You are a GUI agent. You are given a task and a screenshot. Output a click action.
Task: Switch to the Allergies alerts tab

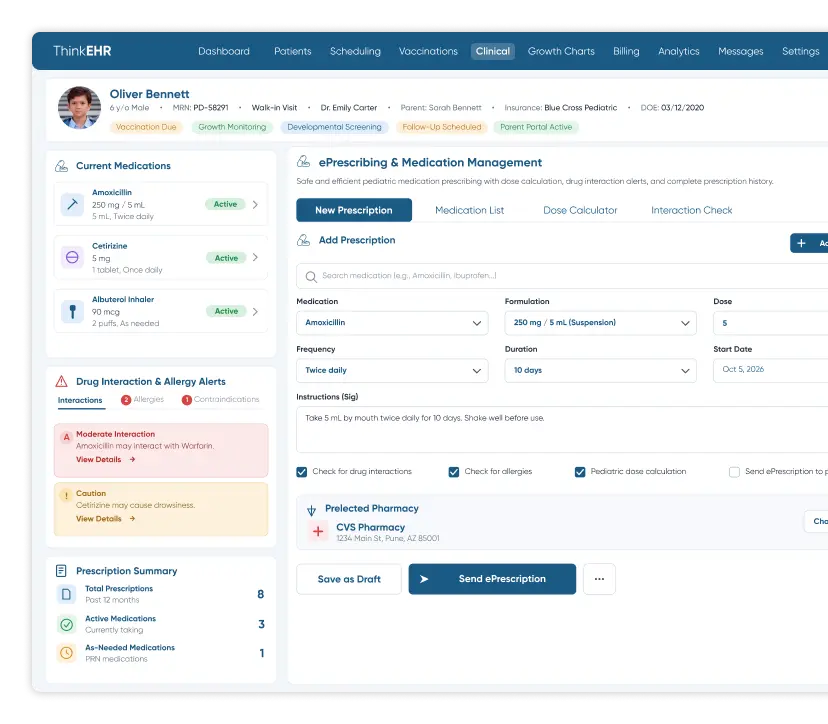pyautogui.click(x=143, y=400)
